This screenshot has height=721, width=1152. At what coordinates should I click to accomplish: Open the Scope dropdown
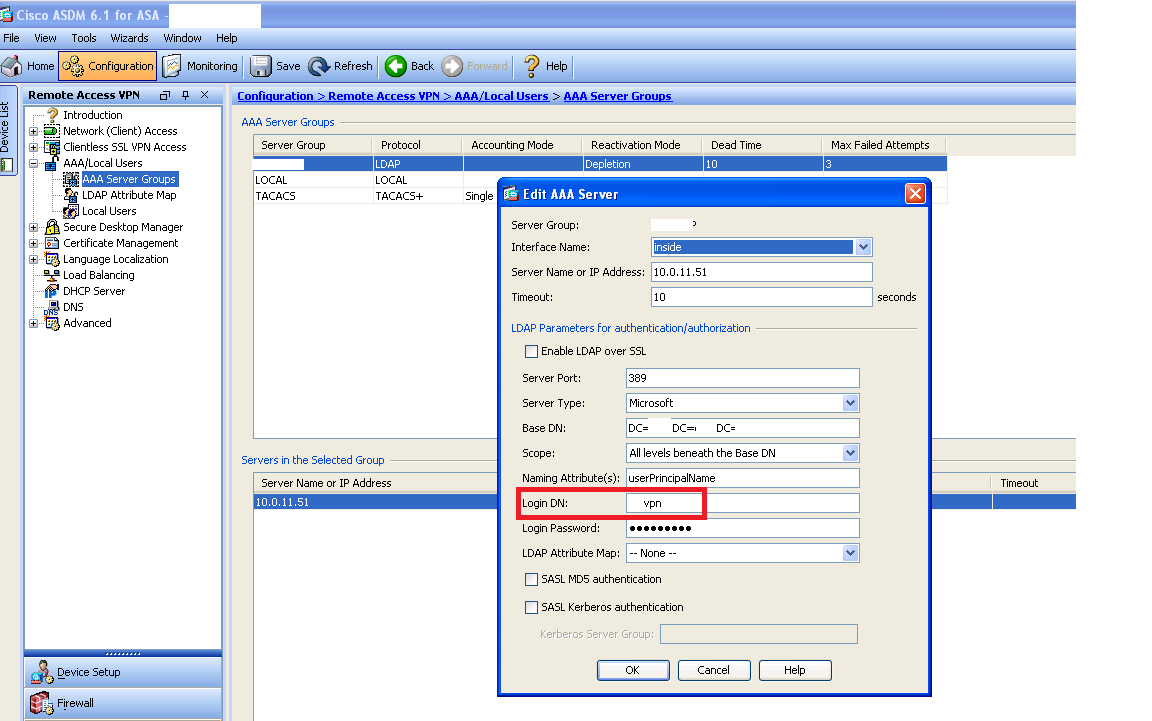[x=850, y=453]
